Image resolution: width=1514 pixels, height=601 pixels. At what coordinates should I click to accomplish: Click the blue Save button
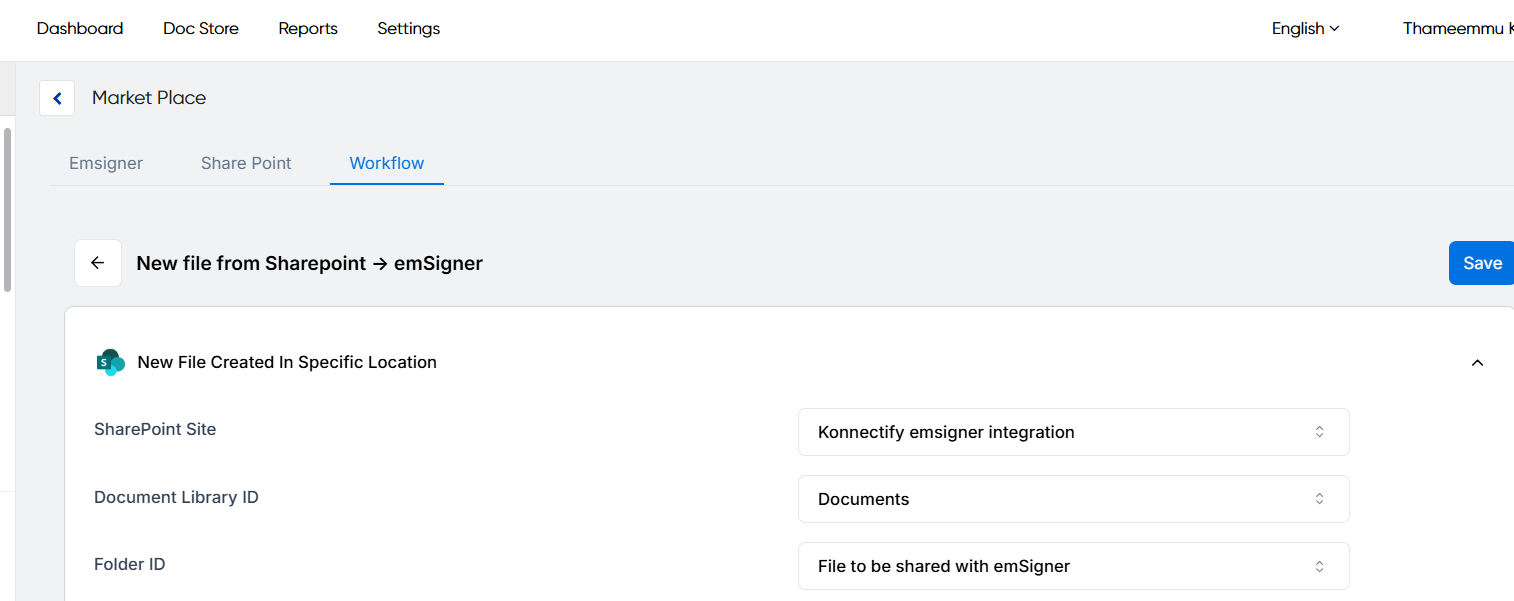1481,263
